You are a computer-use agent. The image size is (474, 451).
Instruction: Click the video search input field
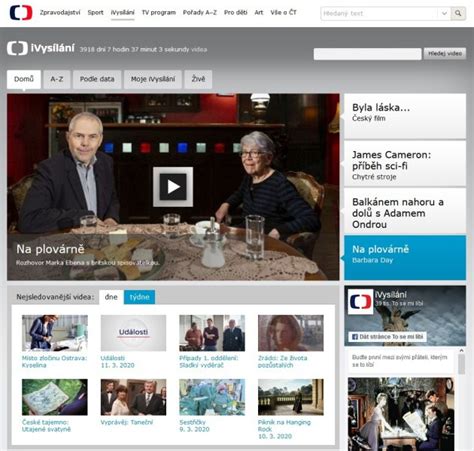[x=367, y=54]
